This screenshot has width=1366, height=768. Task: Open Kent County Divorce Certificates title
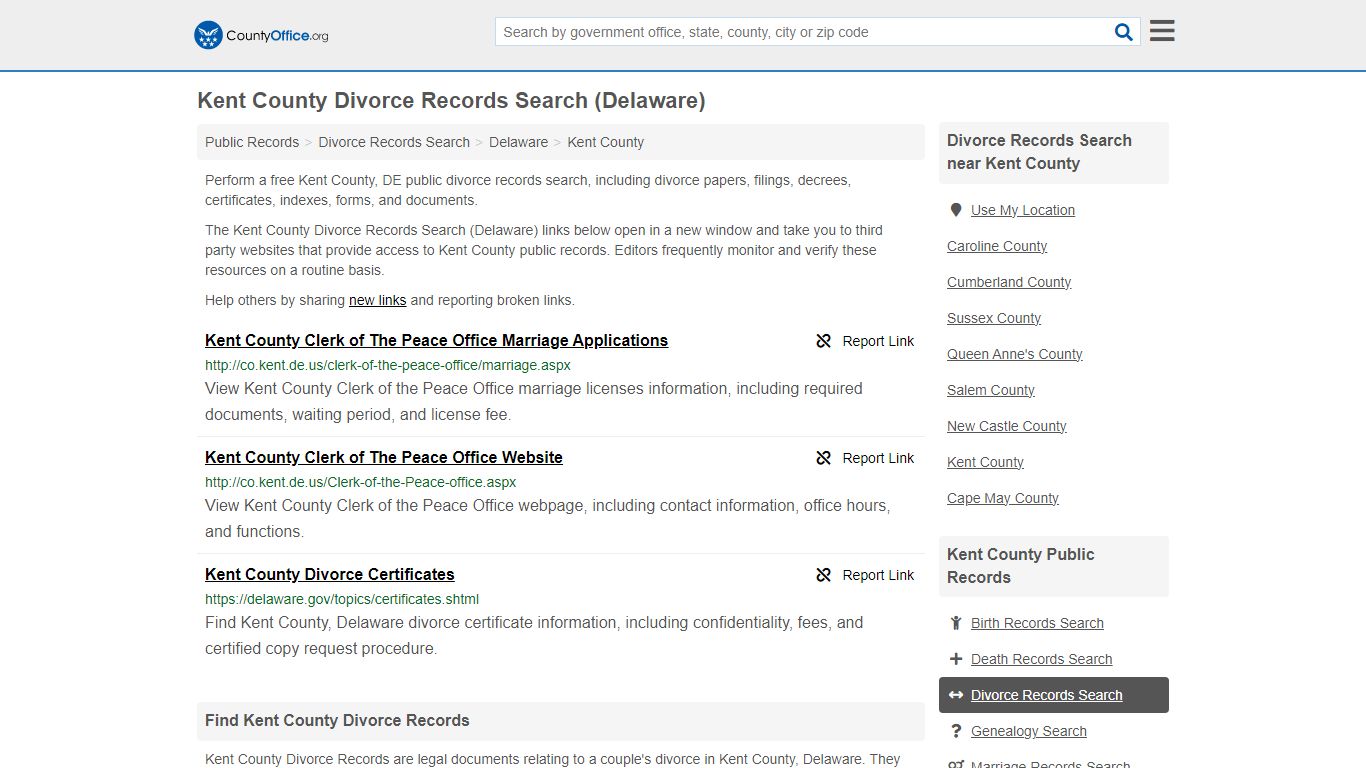330,574
